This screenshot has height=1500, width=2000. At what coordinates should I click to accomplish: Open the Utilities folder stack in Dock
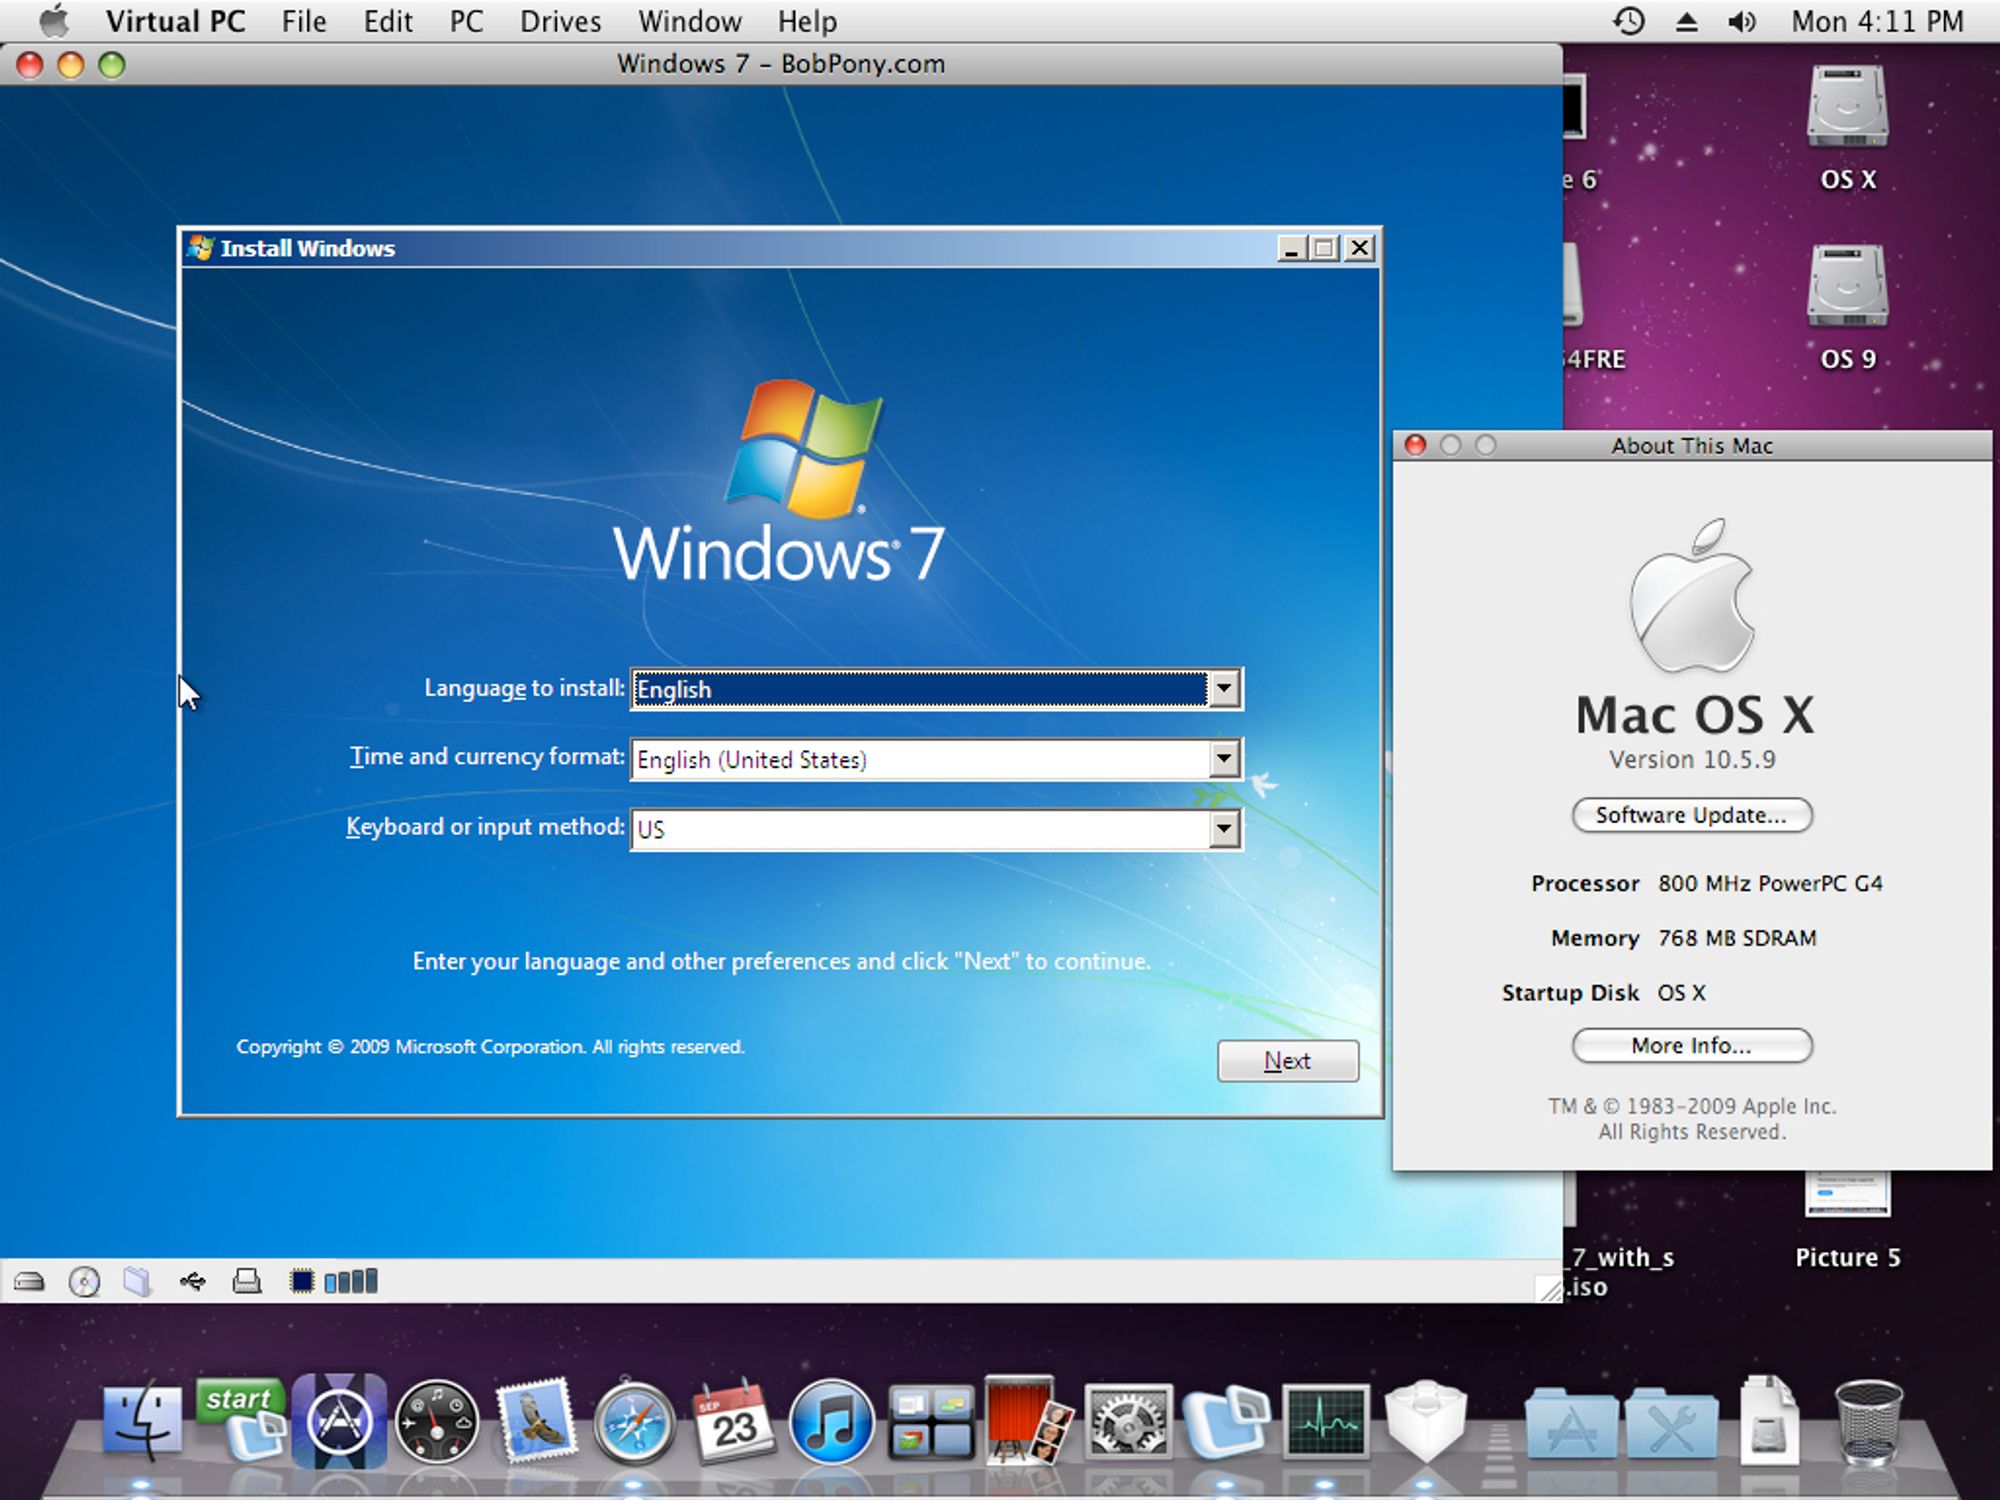[x=1670, y=1424]
